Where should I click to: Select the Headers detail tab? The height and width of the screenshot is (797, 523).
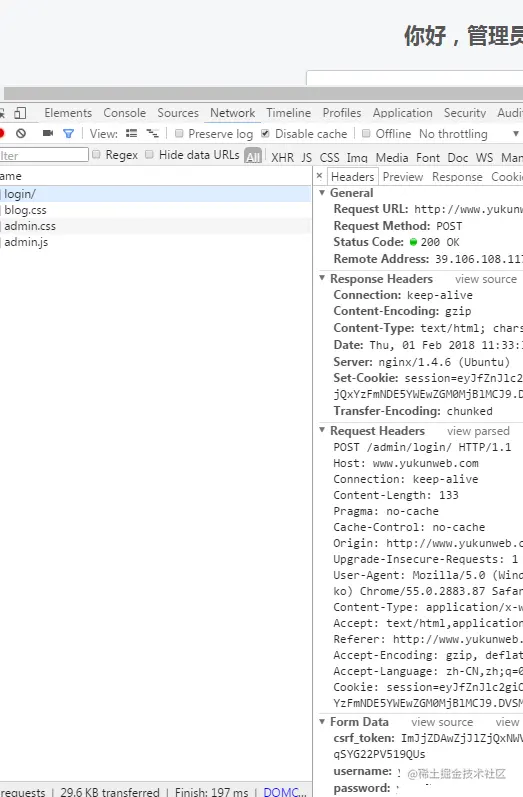coord(353,176)
